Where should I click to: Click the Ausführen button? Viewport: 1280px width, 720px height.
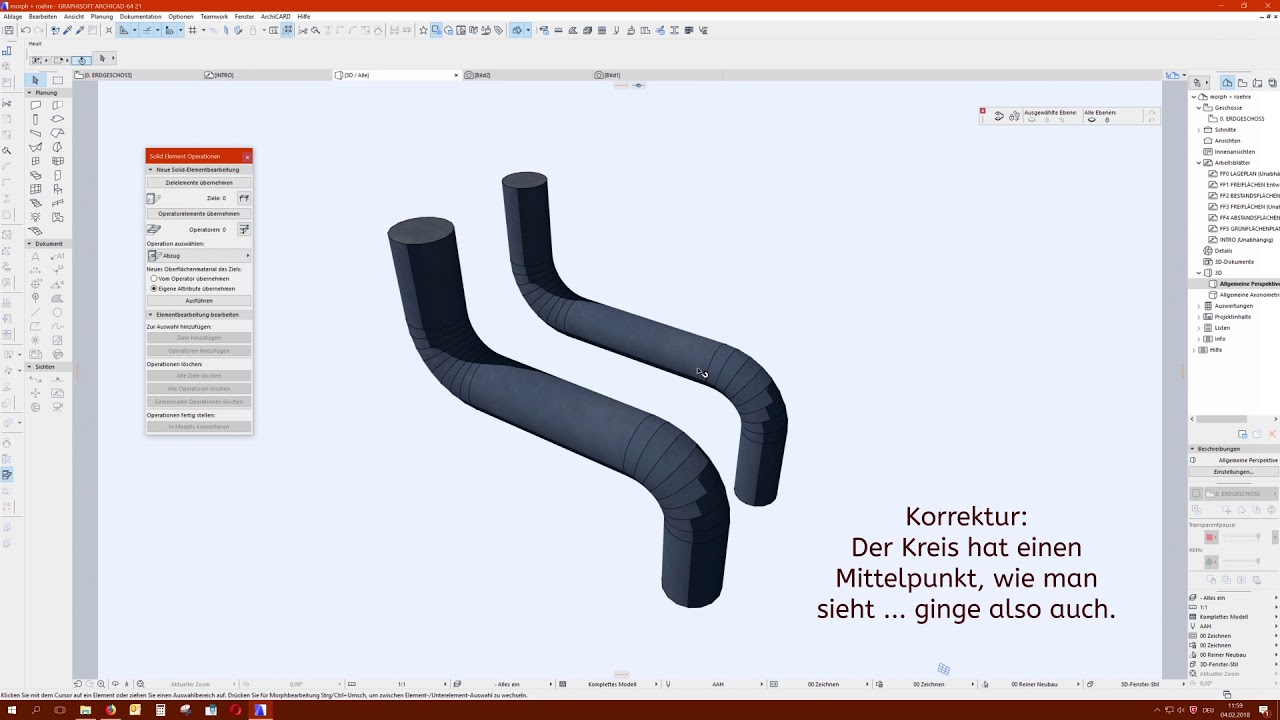199,300
